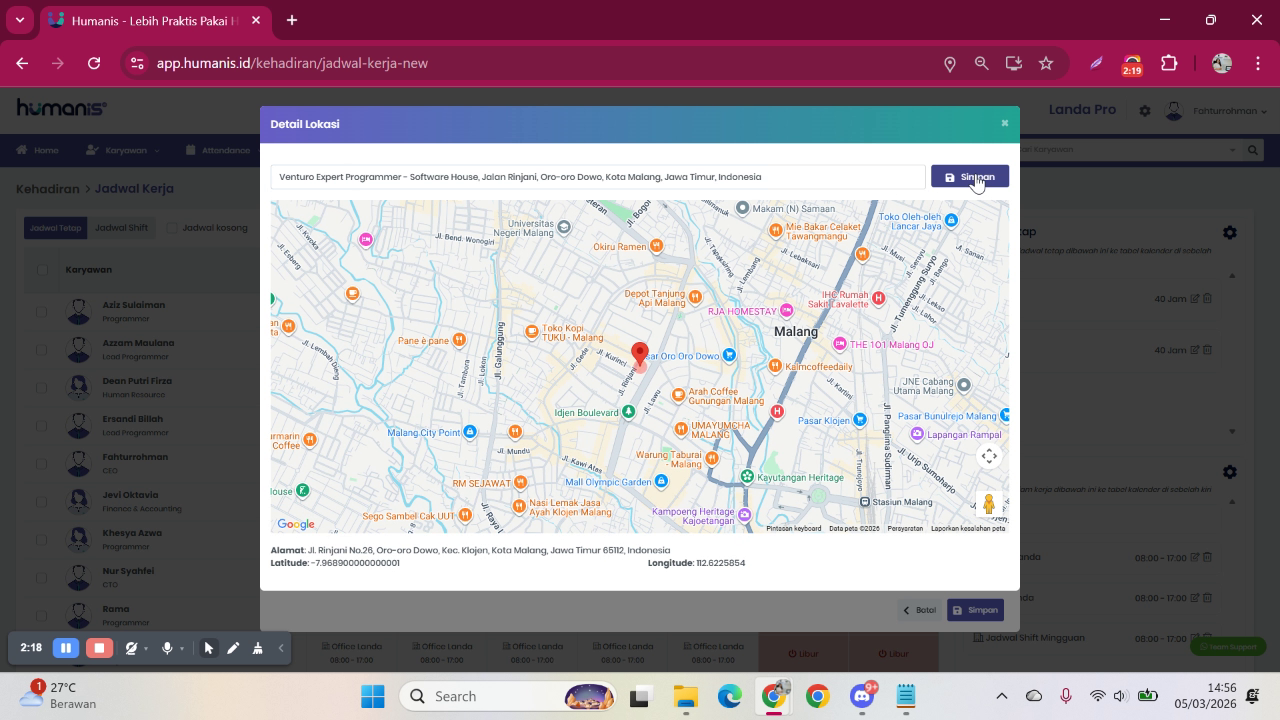Click the Malang City Point shopping marker

pos(470,432)
